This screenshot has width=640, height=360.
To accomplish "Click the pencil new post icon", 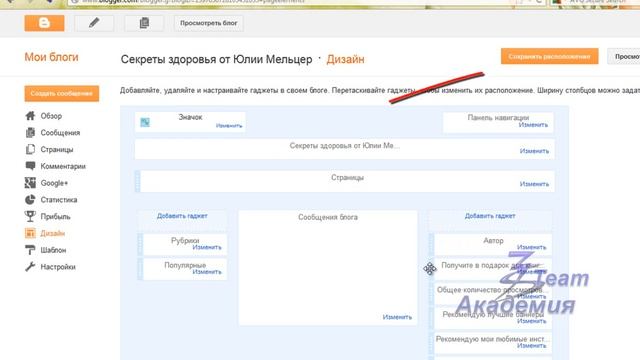I will [94, 23].
